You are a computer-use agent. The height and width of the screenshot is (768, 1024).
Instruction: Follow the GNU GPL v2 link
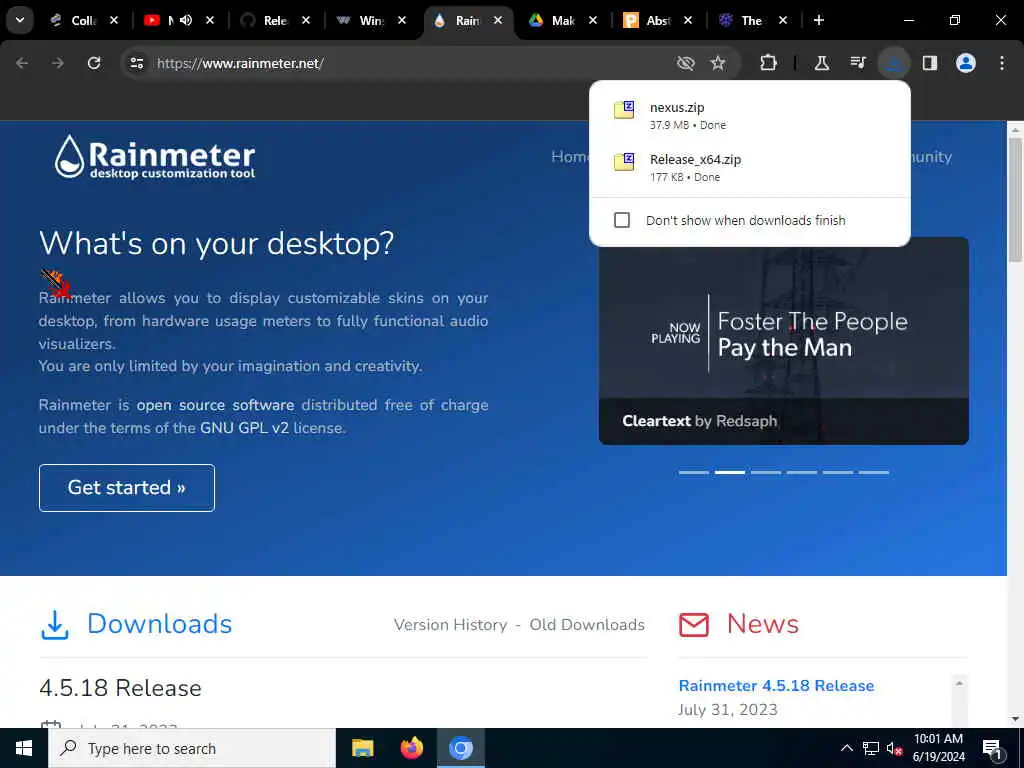[244, 428]
